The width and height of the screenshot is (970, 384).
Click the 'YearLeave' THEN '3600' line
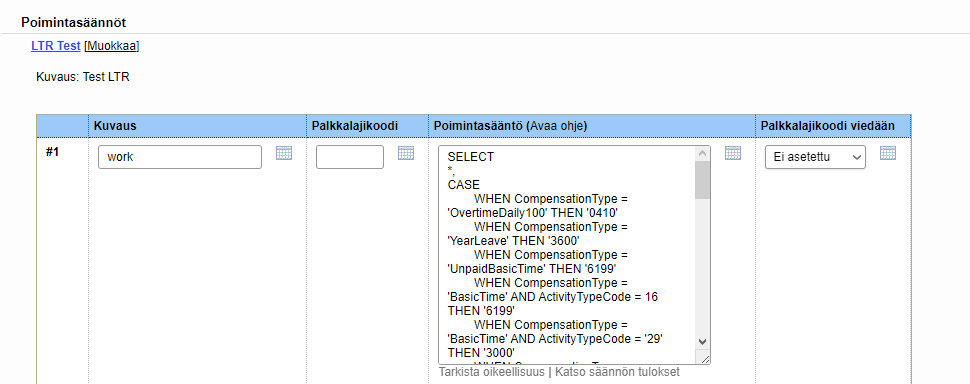click(x=513, y=241)
